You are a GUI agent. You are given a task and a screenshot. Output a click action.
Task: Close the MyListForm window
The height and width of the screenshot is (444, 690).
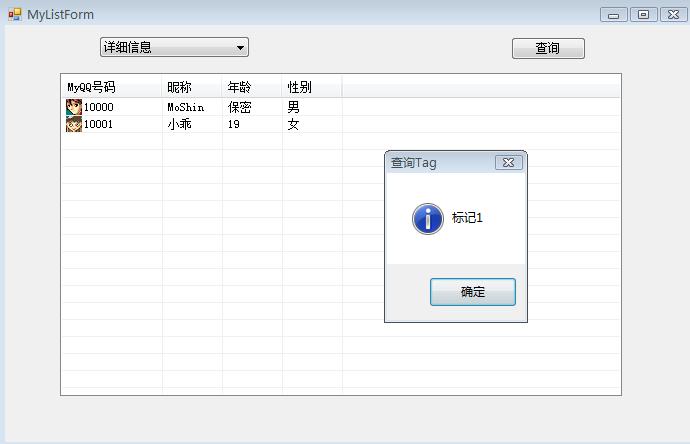pos(673,15)
